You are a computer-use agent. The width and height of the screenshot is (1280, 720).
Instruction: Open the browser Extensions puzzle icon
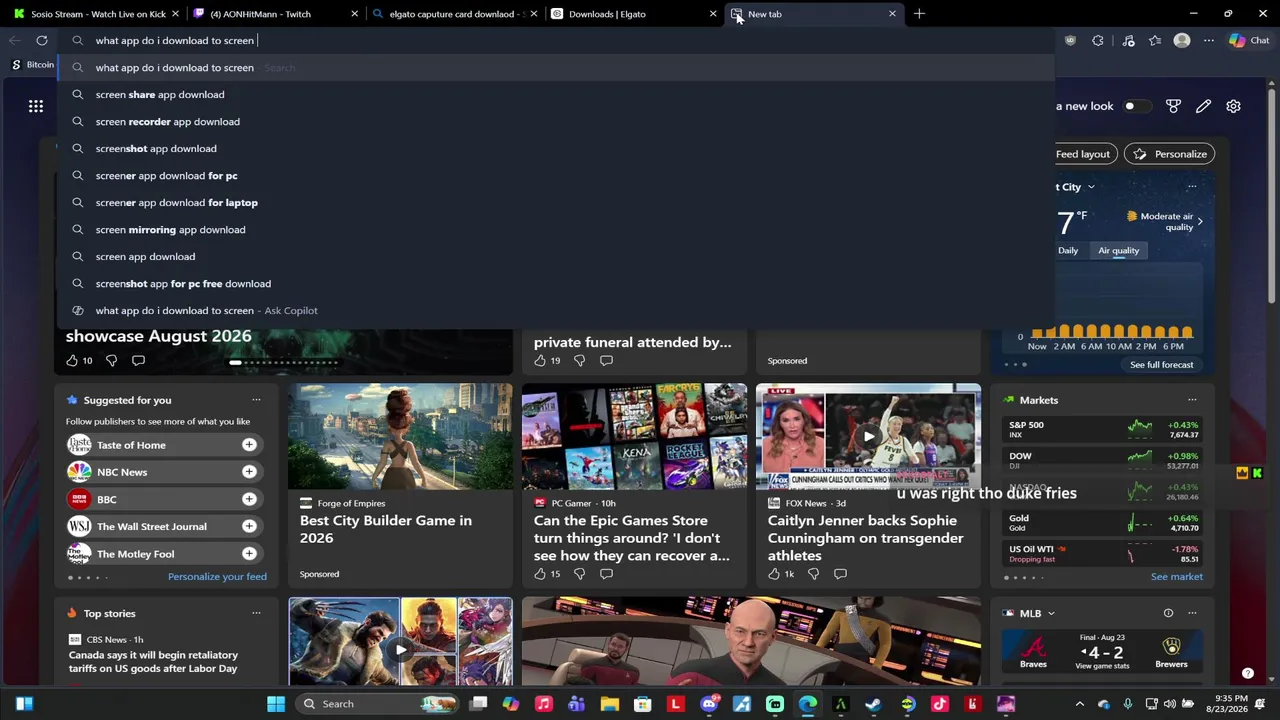click(1098, 40)
